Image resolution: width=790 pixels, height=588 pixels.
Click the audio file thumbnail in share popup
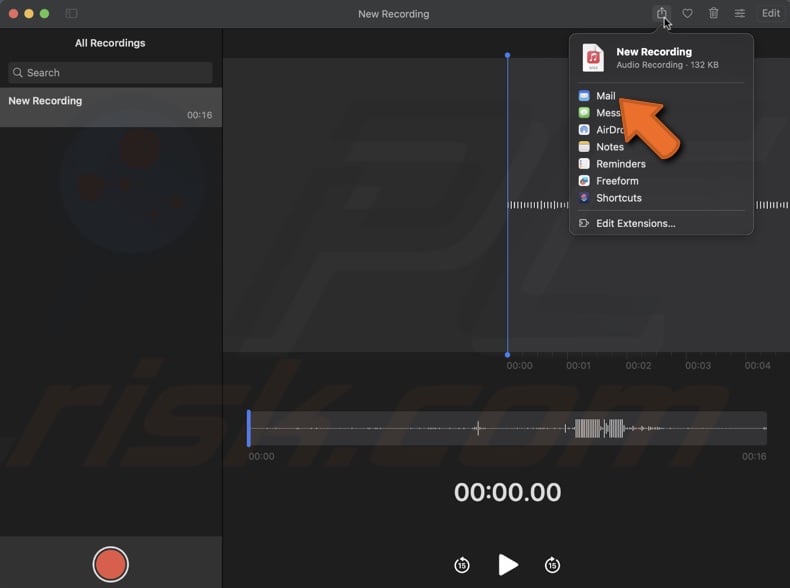point(594,58)
